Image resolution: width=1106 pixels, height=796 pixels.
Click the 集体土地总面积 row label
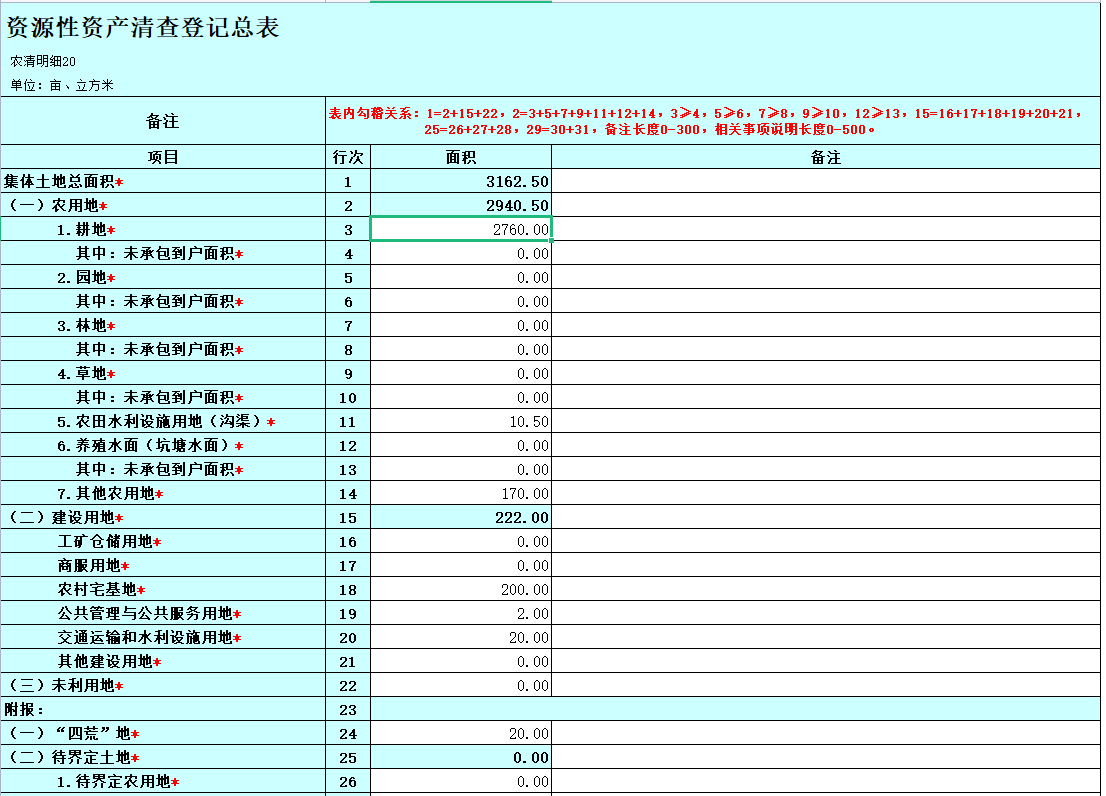[63, 181]
